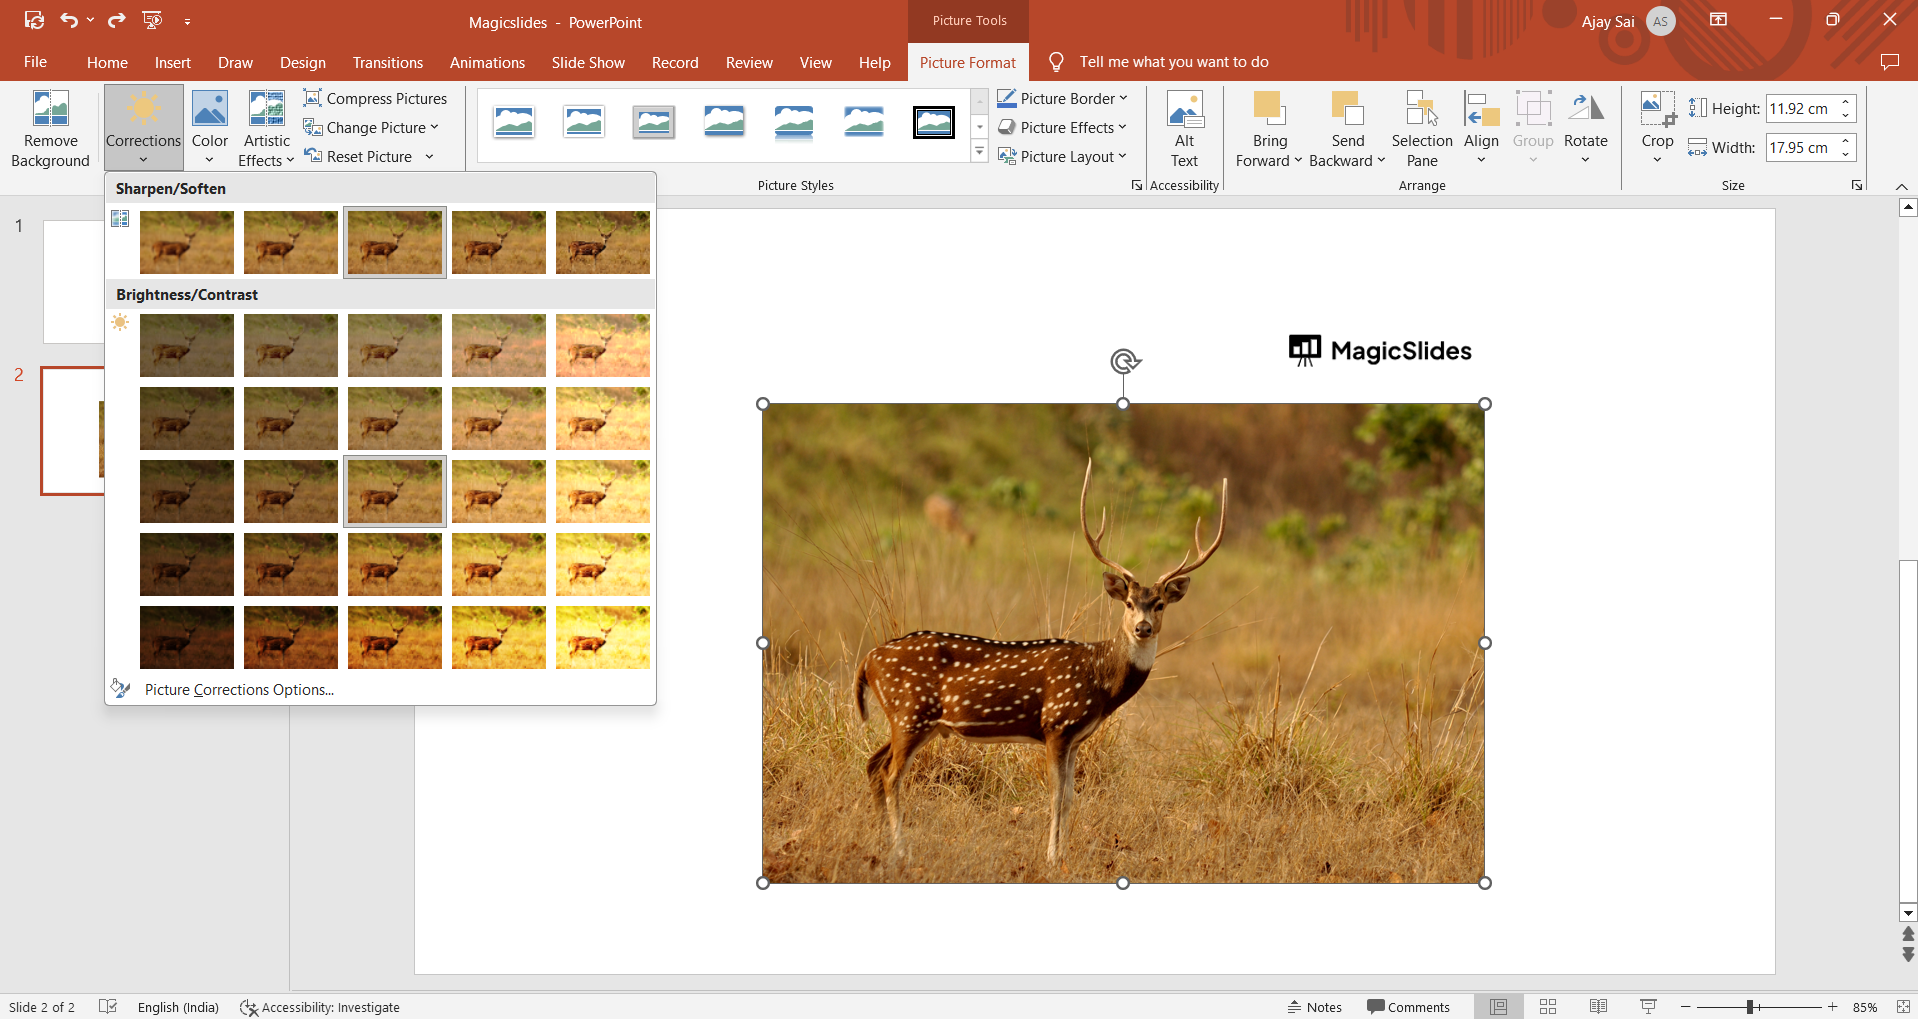This screenshot has height=1019, width=1918.
Task: Open the Transitions tab
Action: [x=387, y=62]
